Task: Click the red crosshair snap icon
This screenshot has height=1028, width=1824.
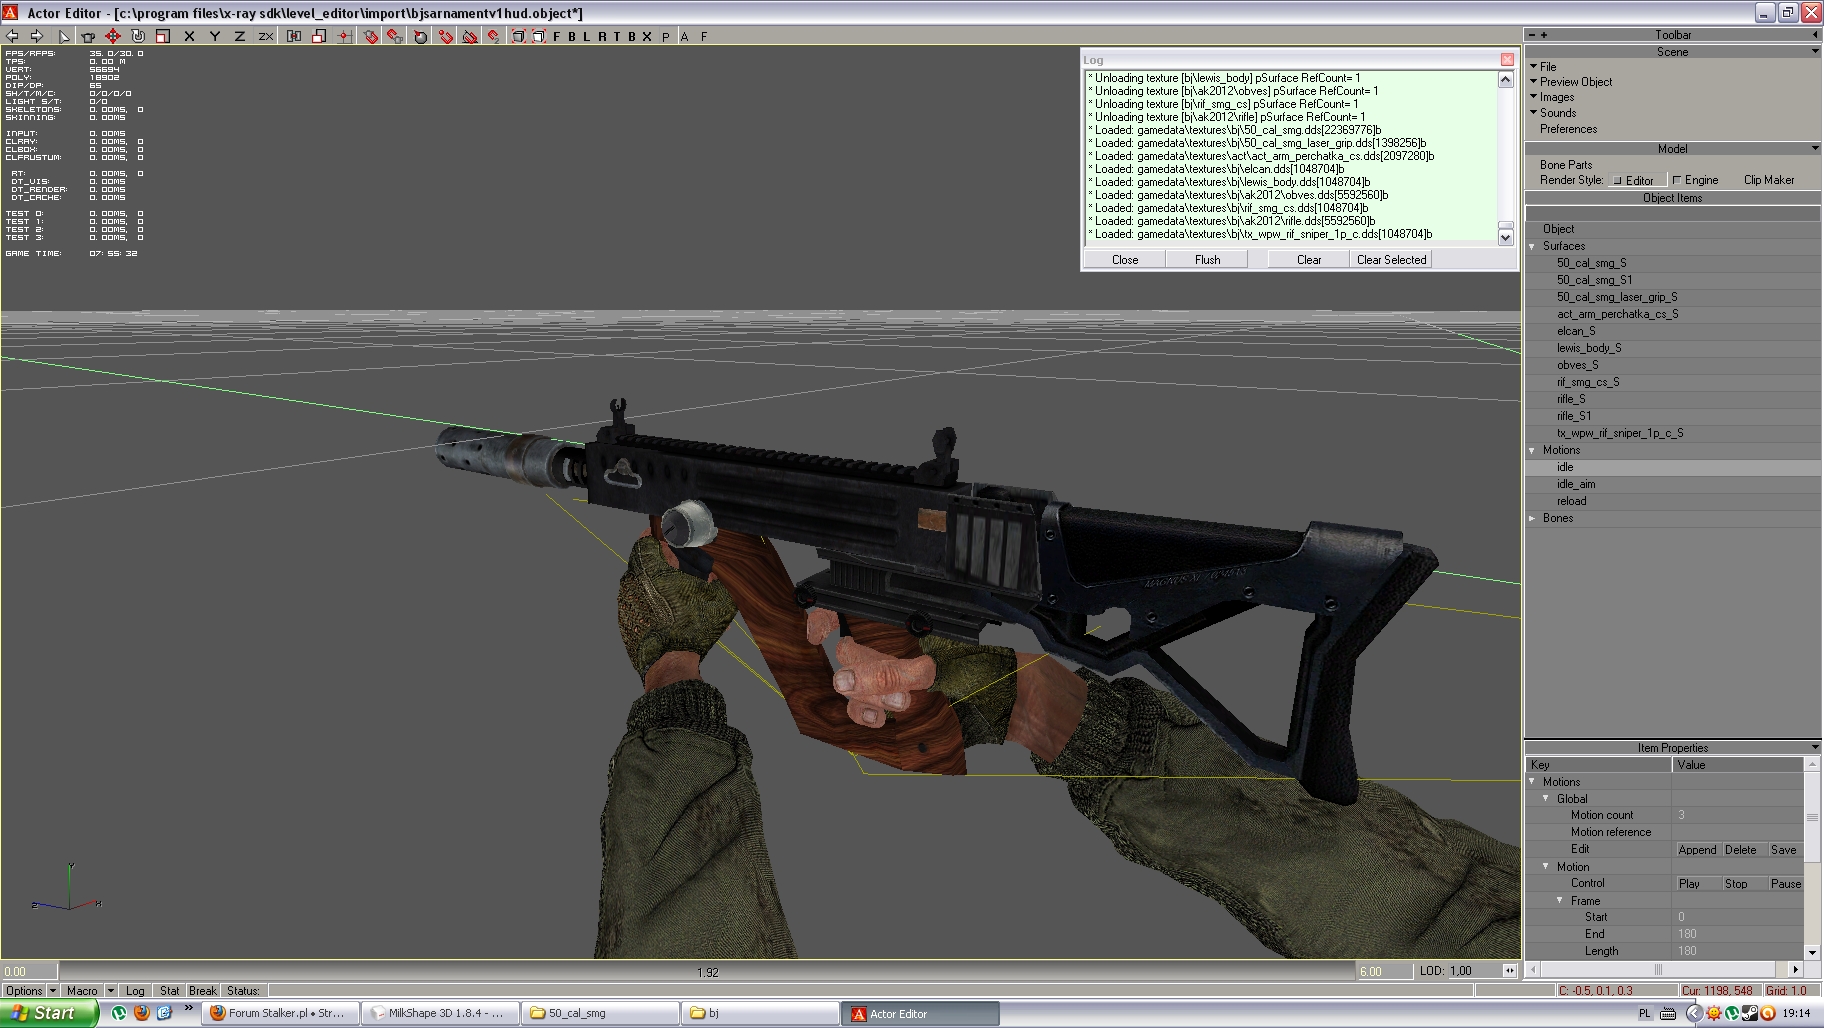Action: click(x=344, y=36)
